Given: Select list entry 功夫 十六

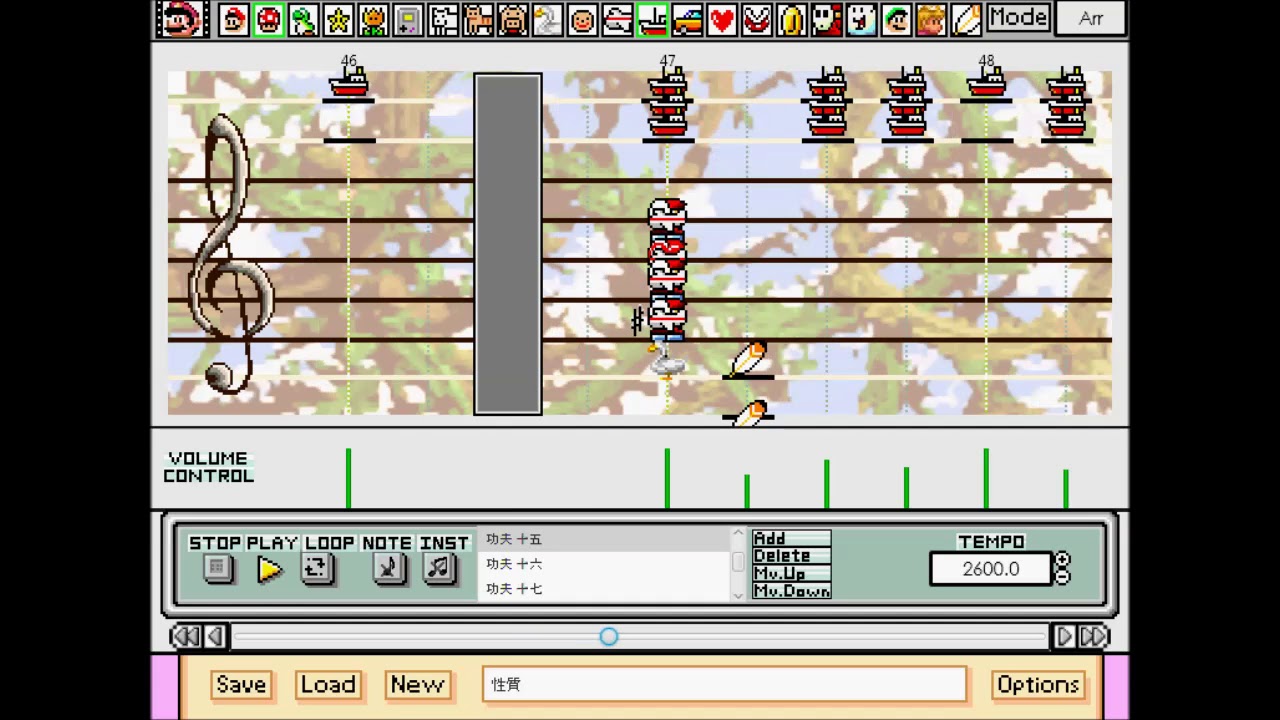Looking at the screenshot, I should 606,564.
